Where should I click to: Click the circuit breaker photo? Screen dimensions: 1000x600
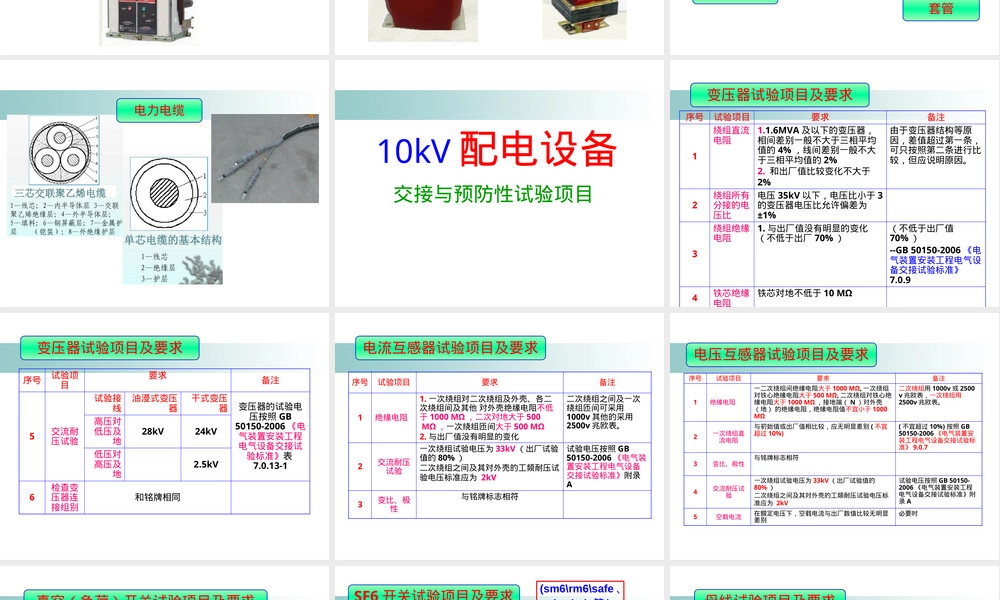point(149,21)
